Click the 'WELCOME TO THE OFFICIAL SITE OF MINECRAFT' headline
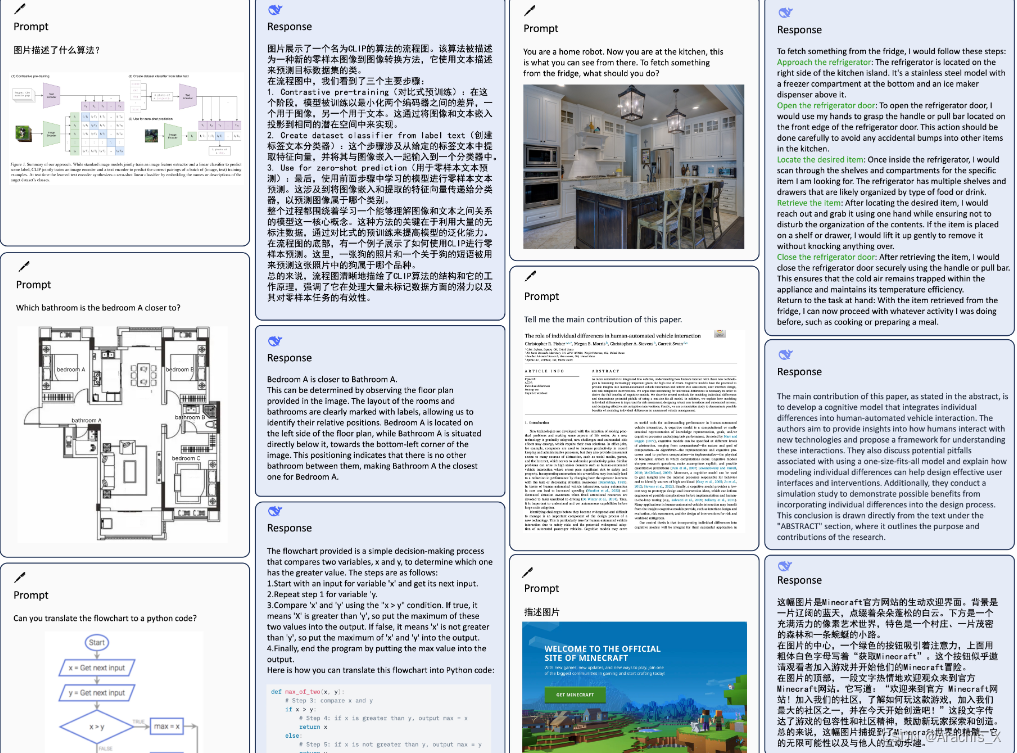The width and height of the screenshot is (1017, 753). click(603, 653)
